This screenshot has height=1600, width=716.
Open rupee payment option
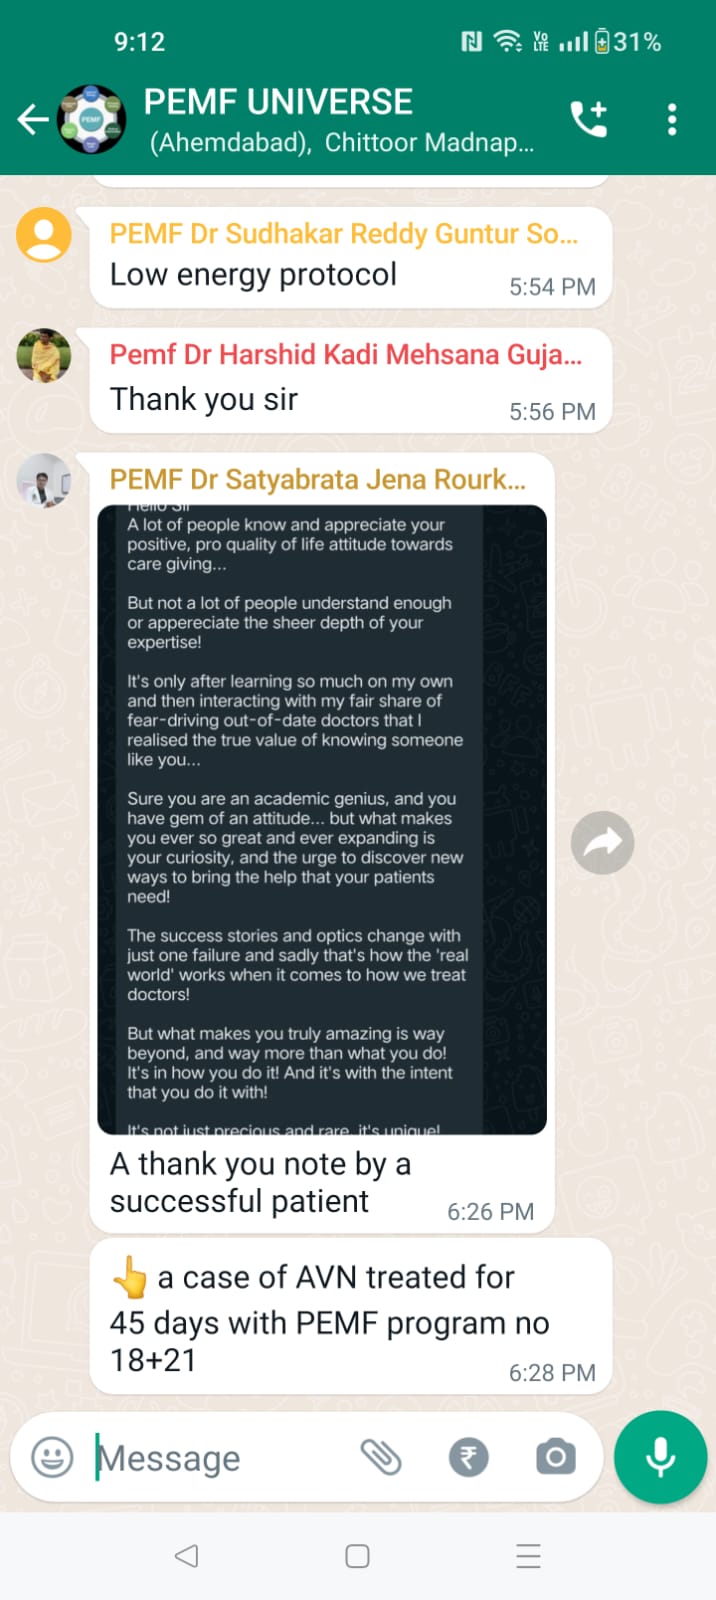tap(468, 1457)
